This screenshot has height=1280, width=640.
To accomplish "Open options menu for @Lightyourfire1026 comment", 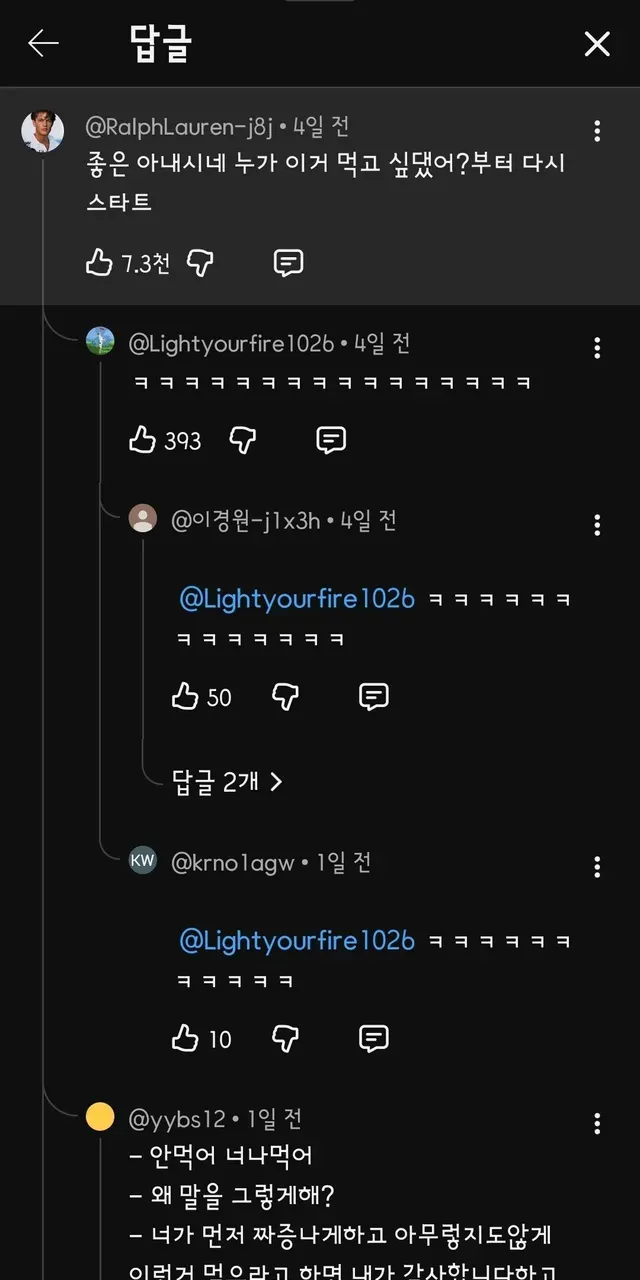I will [597, 348].
